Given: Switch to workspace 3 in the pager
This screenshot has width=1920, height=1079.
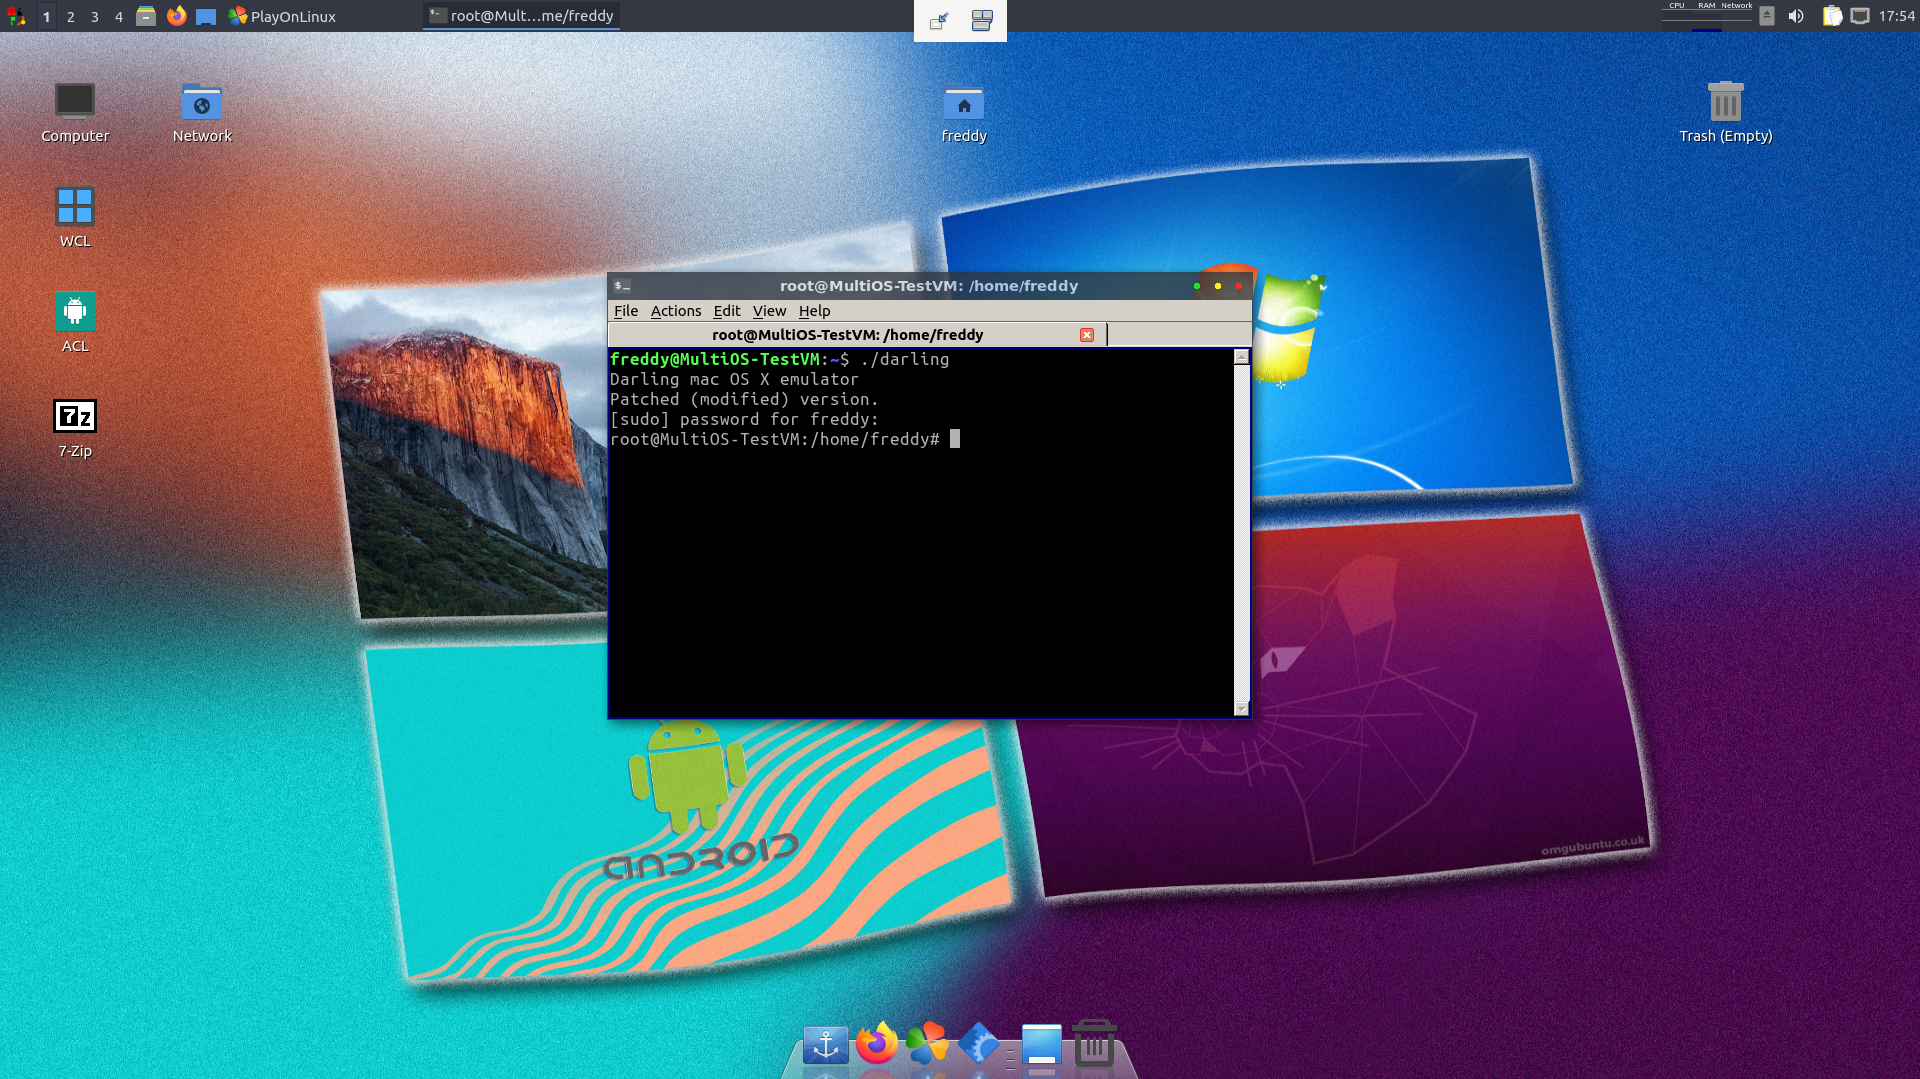Looking at the screenshot, I should pyautogui.click(x=94, y=16).
